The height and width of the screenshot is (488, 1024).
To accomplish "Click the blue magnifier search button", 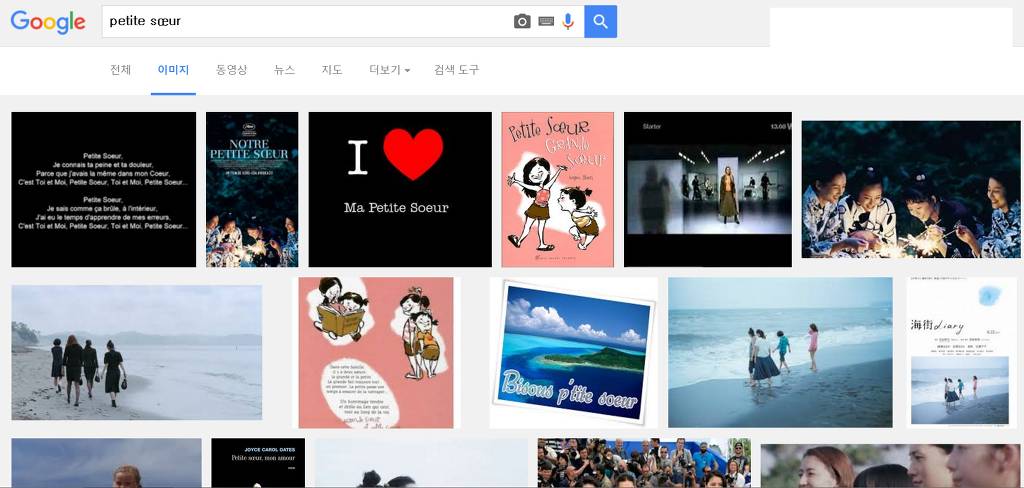I will pos(600,21).
